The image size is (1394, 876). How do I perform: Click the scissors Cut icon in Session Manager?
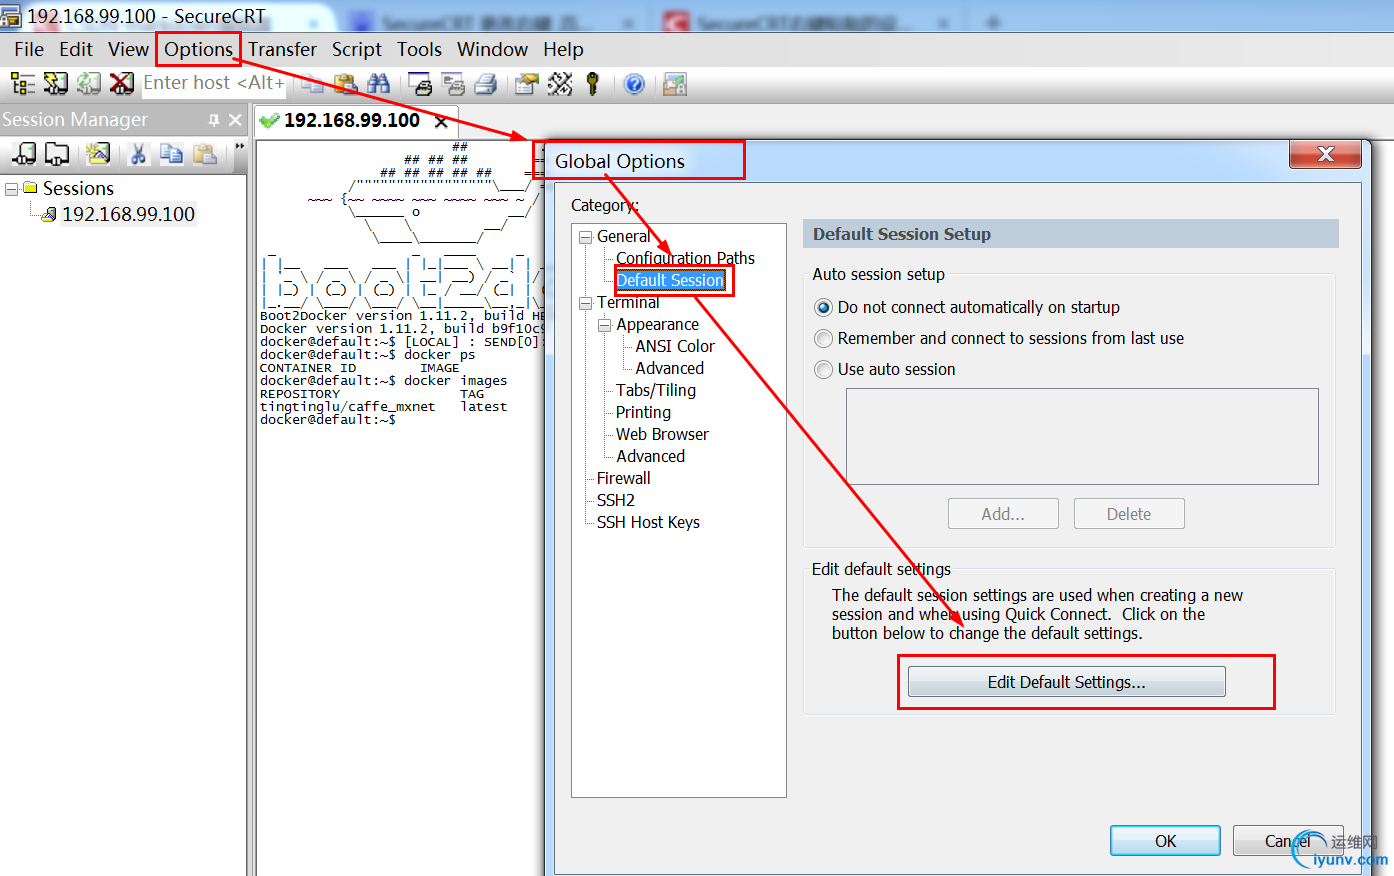(x=138, y=153)
